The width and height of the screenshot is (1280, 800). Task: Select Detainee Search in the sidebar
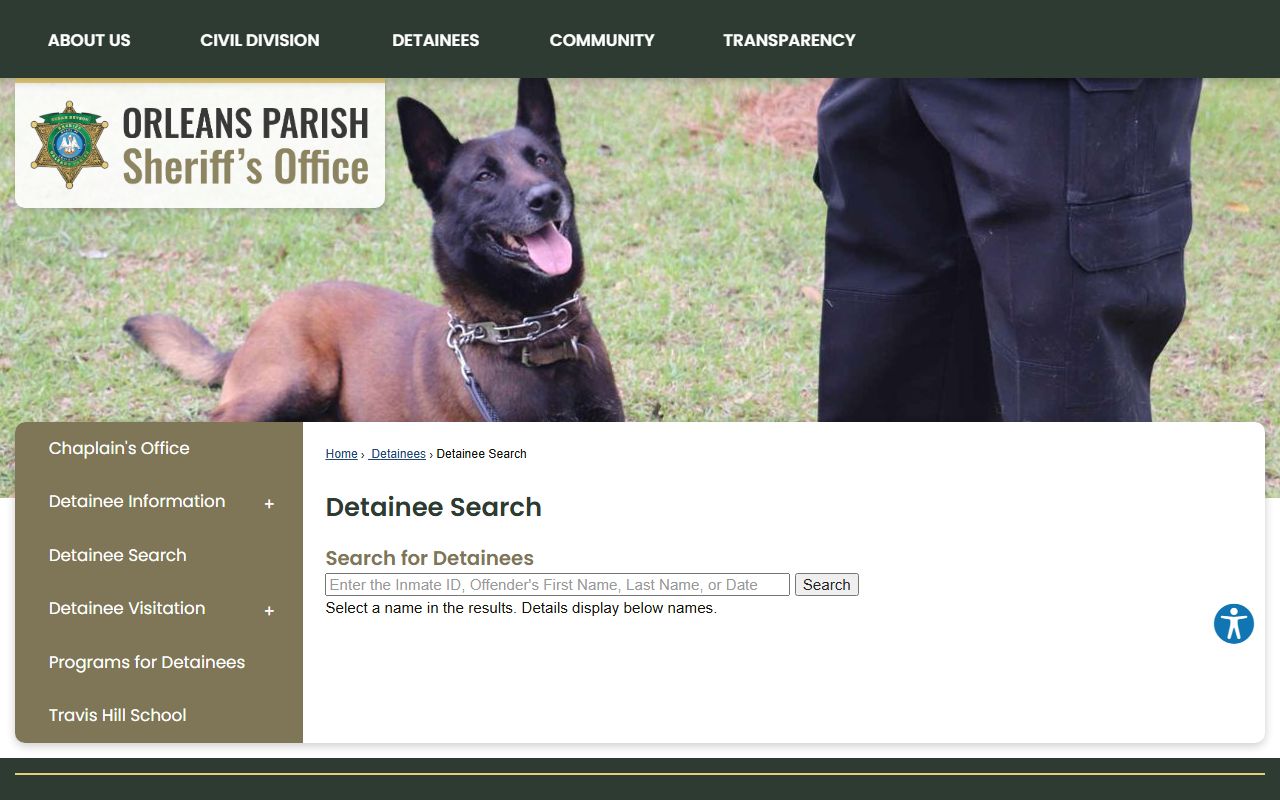coord(117,555)
